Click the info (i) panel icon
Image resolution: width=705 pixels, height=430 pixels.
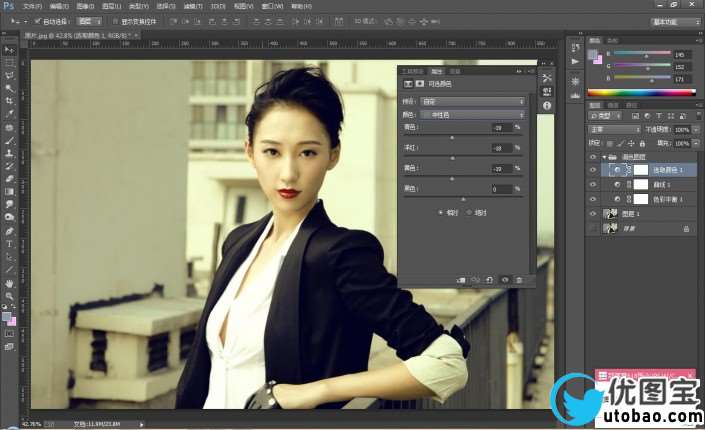[x=547, y=107]
